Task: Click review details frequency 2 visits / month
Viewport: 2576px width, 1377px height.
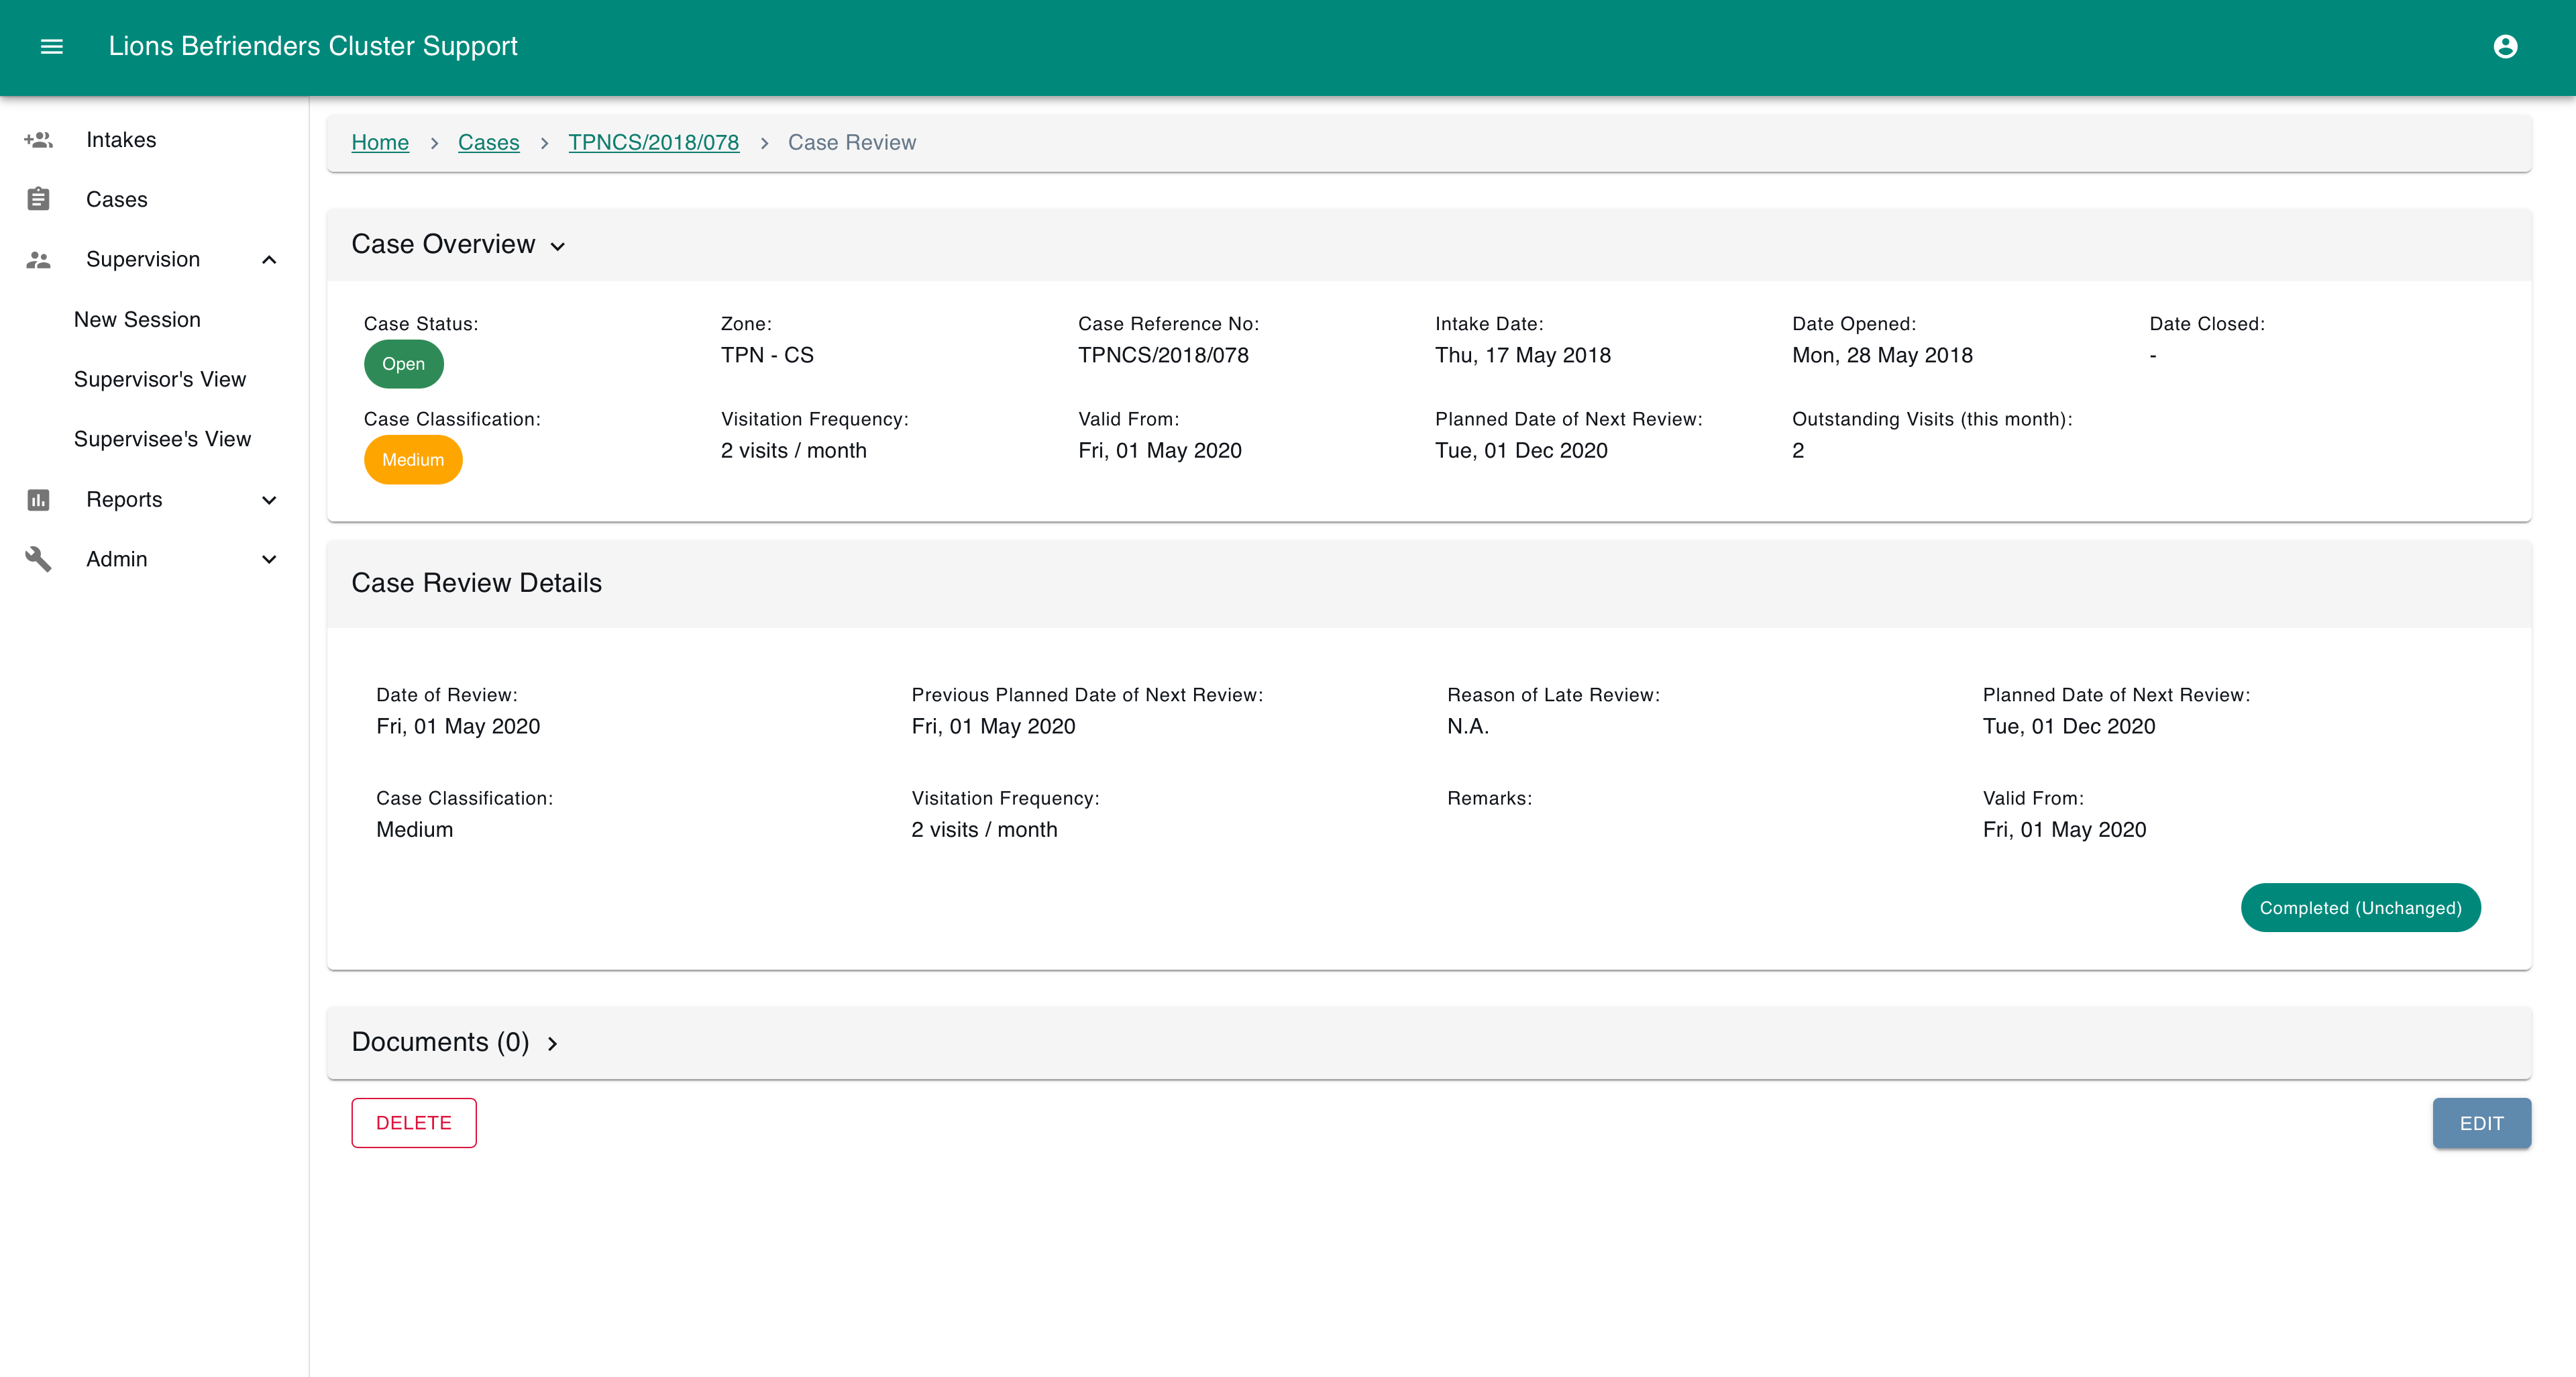Action: 984,829
